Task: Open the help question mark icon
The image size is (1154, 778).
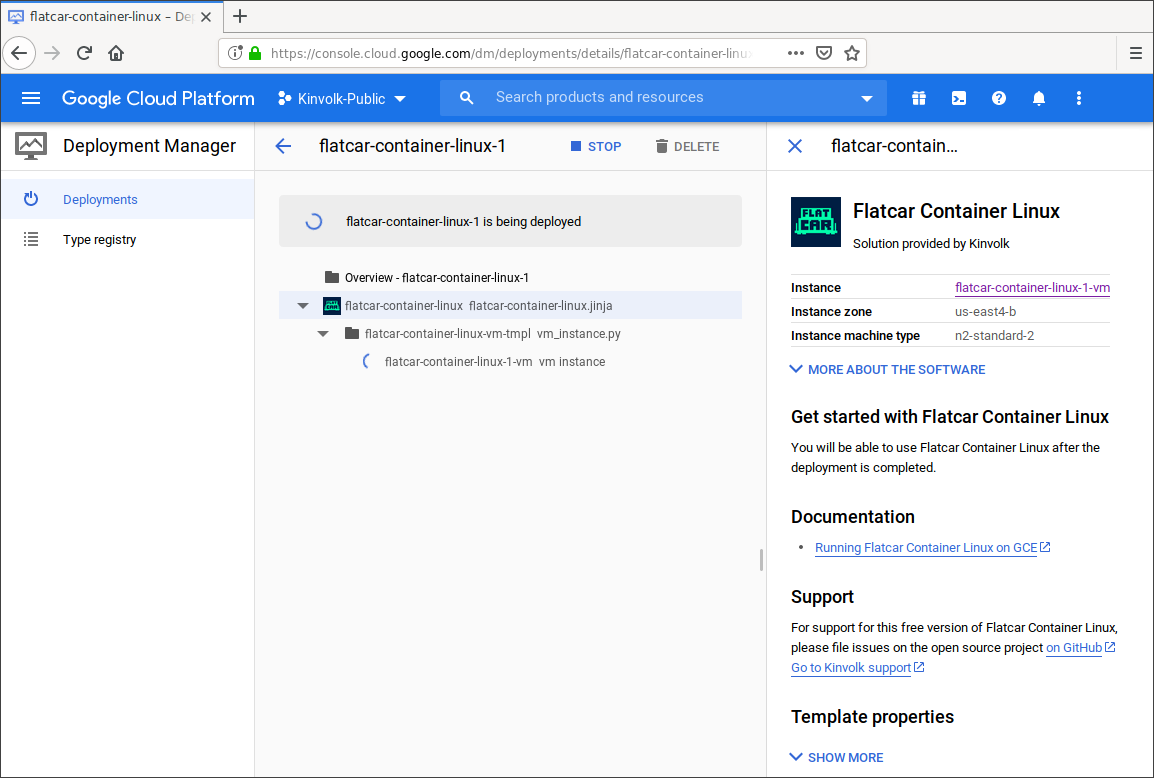Action: [998, 98]
